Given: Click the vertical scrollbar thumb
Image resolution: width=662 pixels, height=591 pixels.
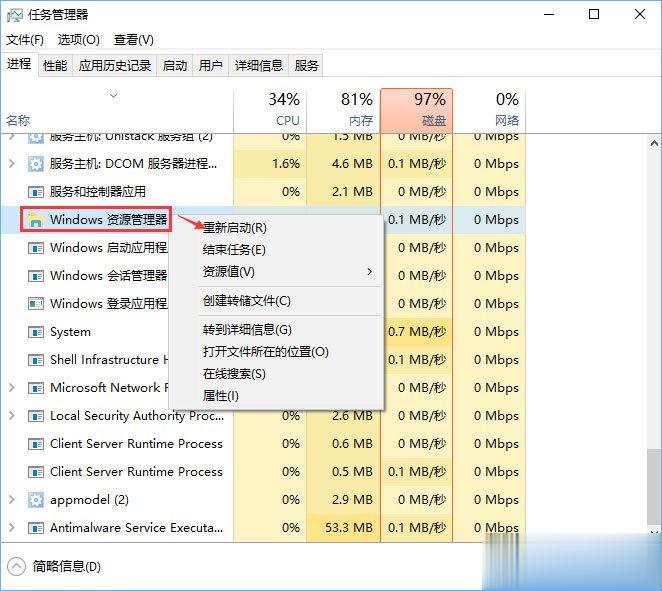Looking at the screenshot, I should click(x=654, y=487).
